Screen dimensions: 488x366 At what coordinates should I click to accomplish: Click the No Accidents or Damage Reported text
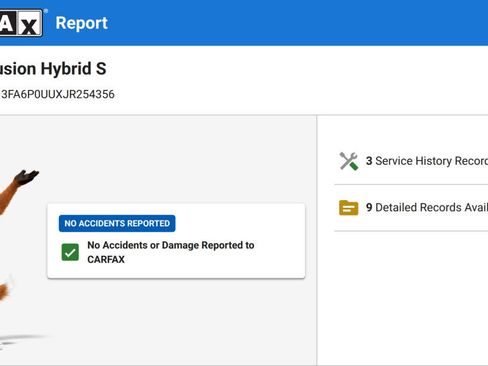tap(171, 252)
